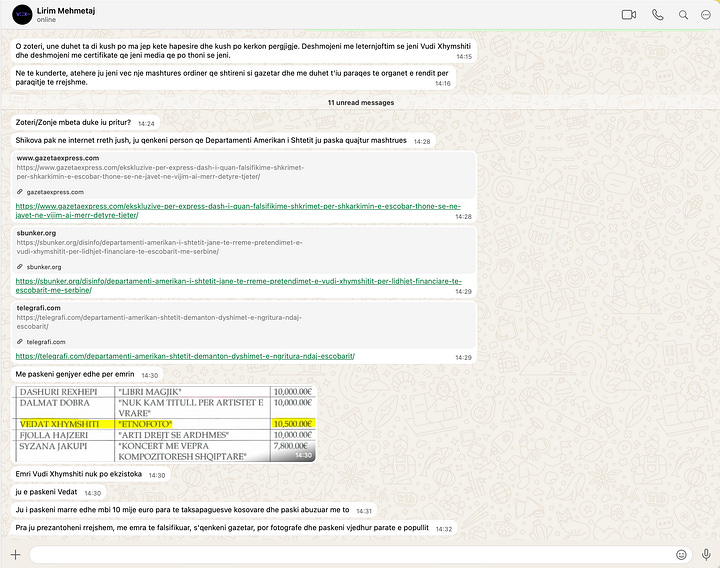Select message starting 'Shikova pak ne internet'
Image resolution: width=720 pixels, height=568 pixels.
(x=224, y=141)
